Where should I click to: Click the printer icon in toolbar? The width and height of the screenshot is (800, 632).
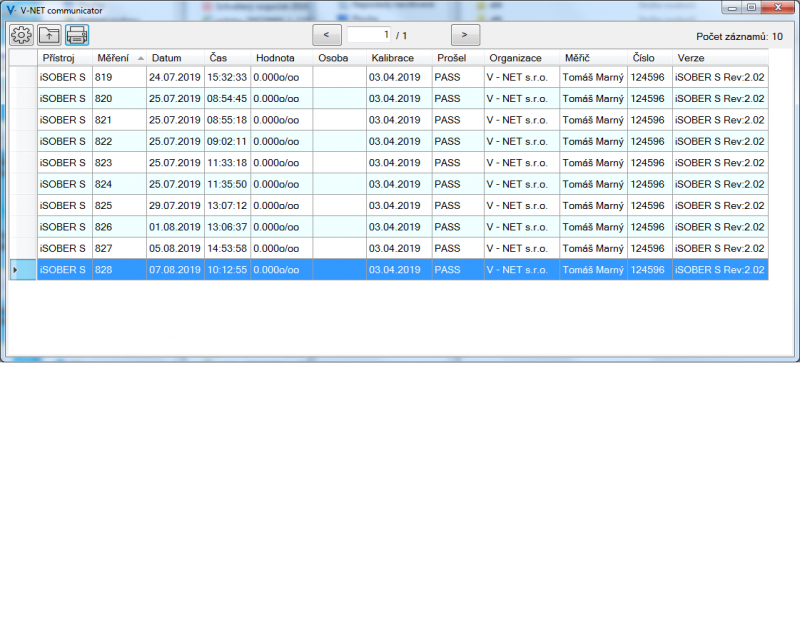77,35
